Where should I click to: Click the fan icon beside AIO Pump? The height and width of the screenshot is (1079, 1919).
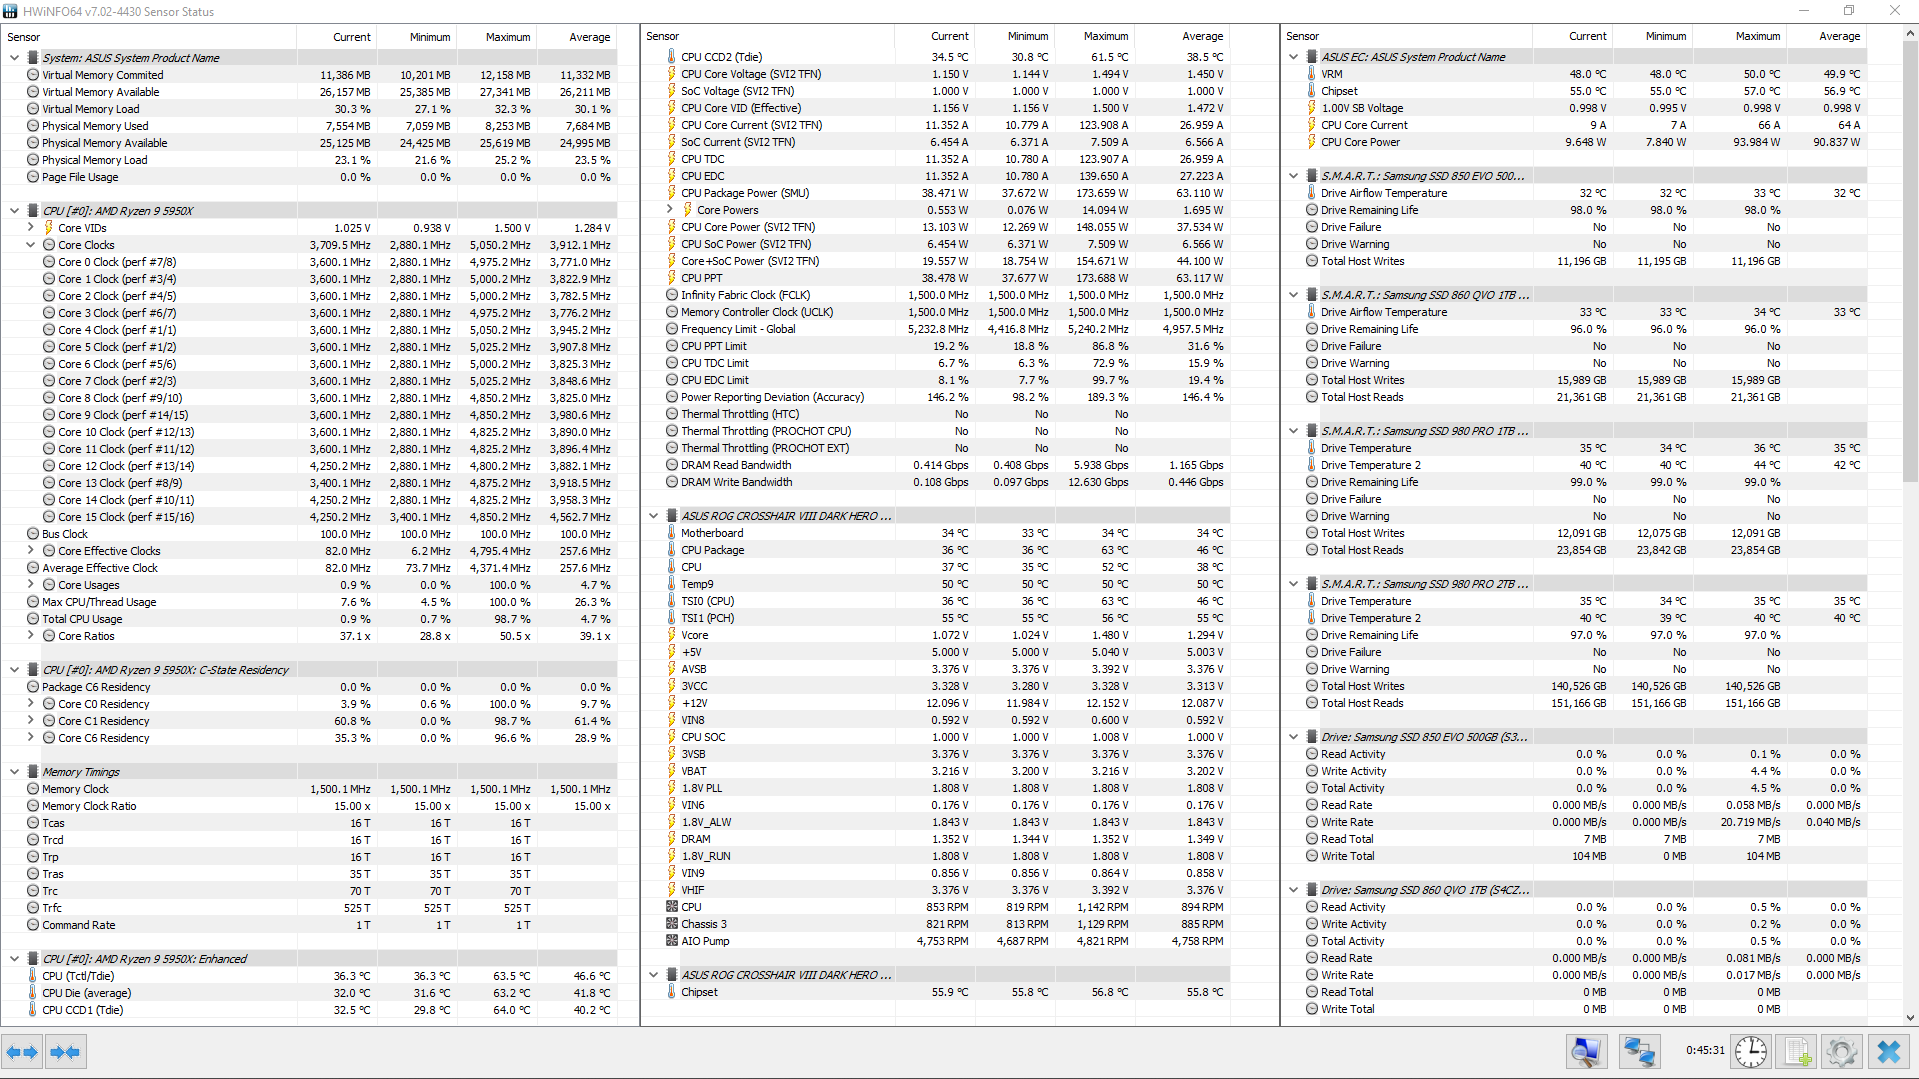pos(672,941)
